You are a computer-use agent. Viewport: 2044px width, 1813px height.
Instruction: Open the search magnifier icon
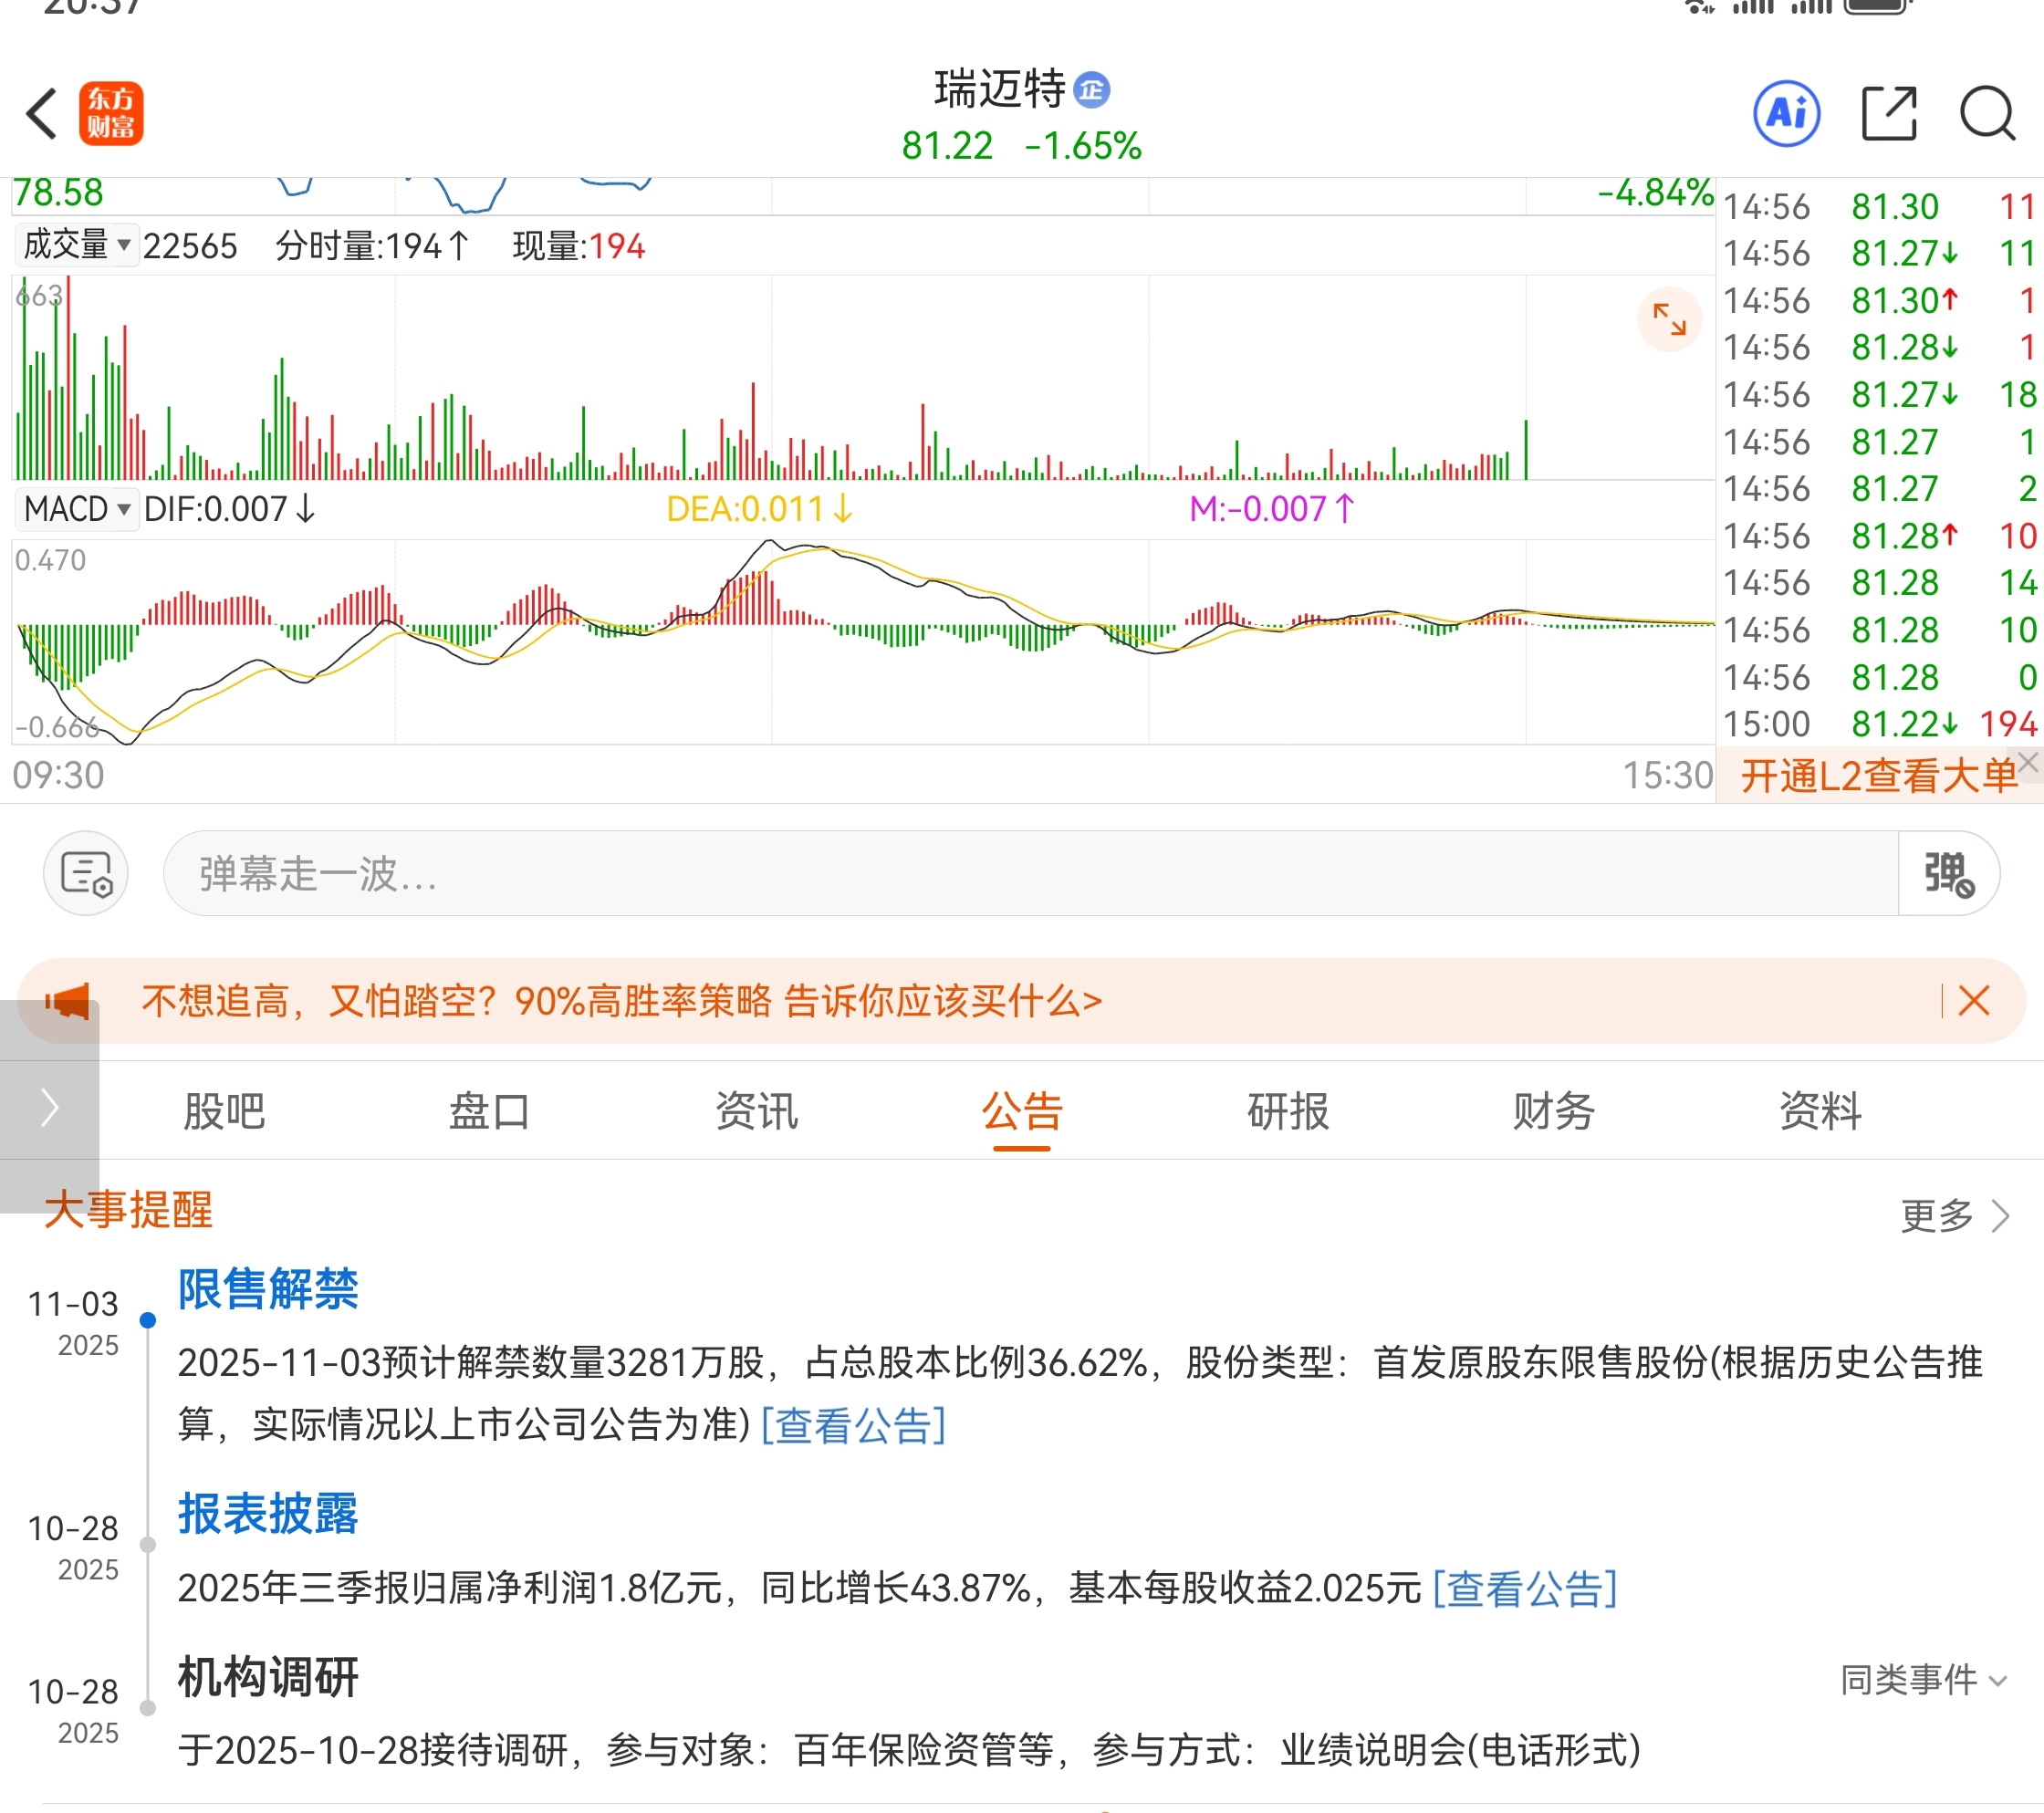click(1986, 113)
